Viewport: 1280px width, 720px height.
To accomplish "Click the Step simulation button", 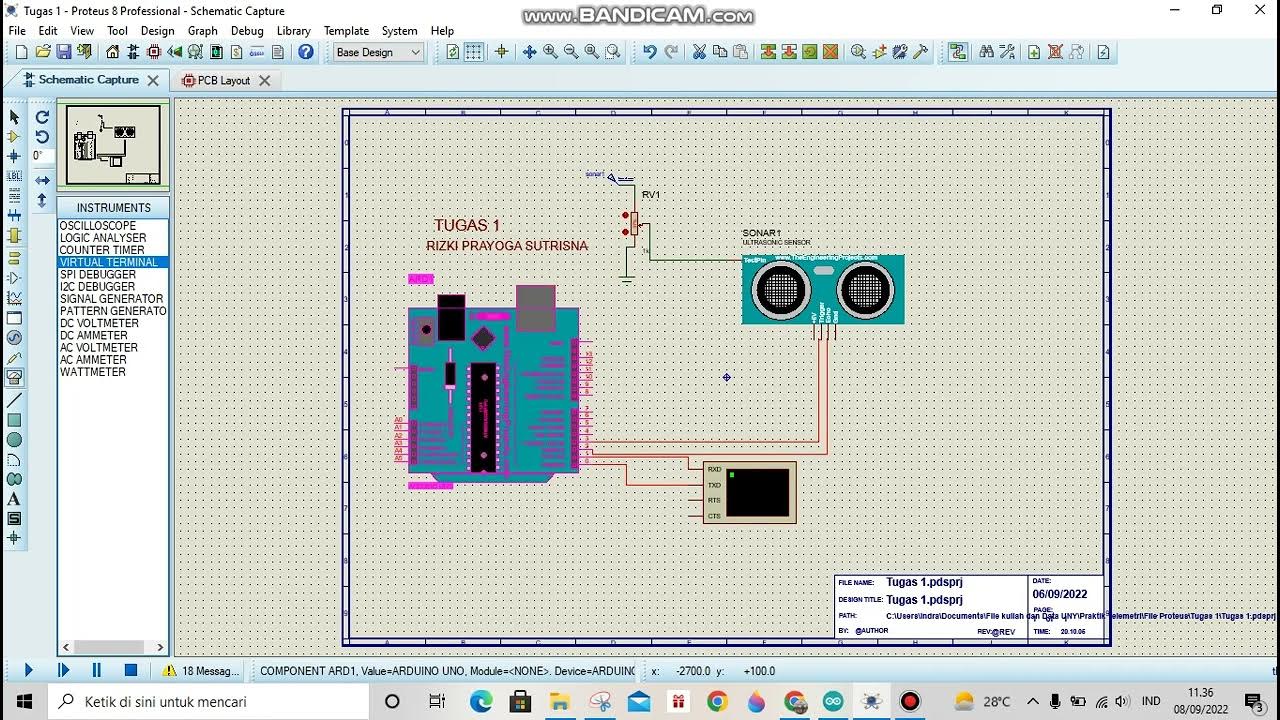I will coord(63,670).
